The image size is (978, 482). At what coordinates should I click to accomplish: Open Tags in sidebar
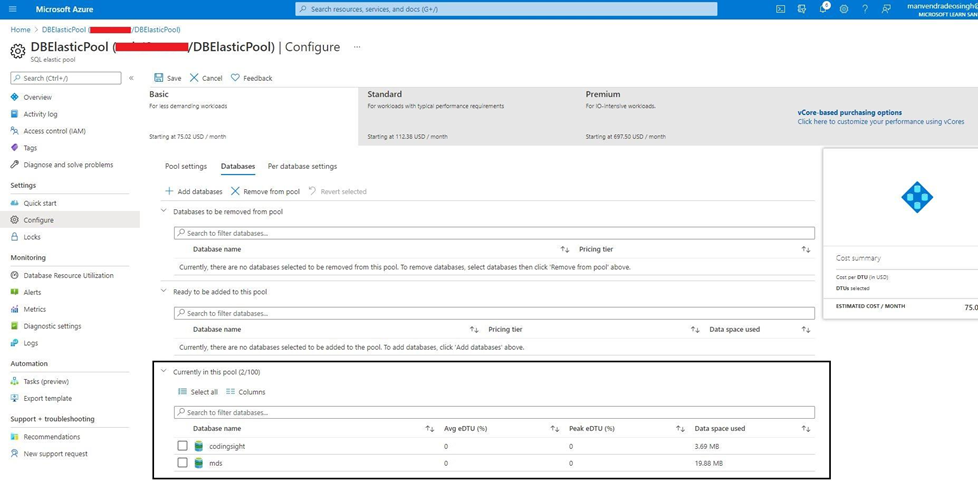pos(30,148)
